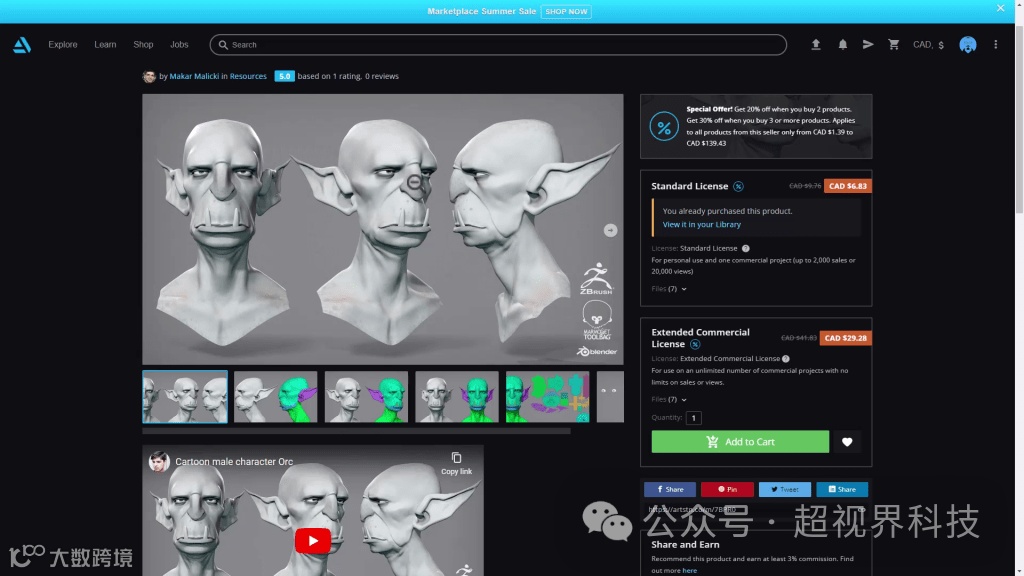Click the main orc preview image
Screen dimensions: 1024x576
click(383, 229)
